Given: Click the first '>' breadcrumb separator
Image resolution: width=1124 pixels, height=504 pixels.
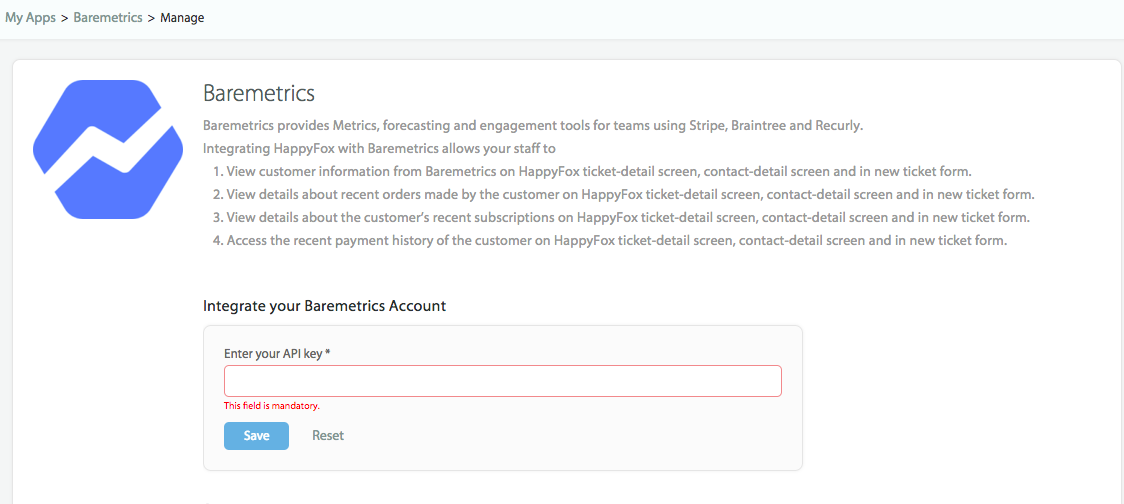Looking at the screenshot, I should coord(65,18).
